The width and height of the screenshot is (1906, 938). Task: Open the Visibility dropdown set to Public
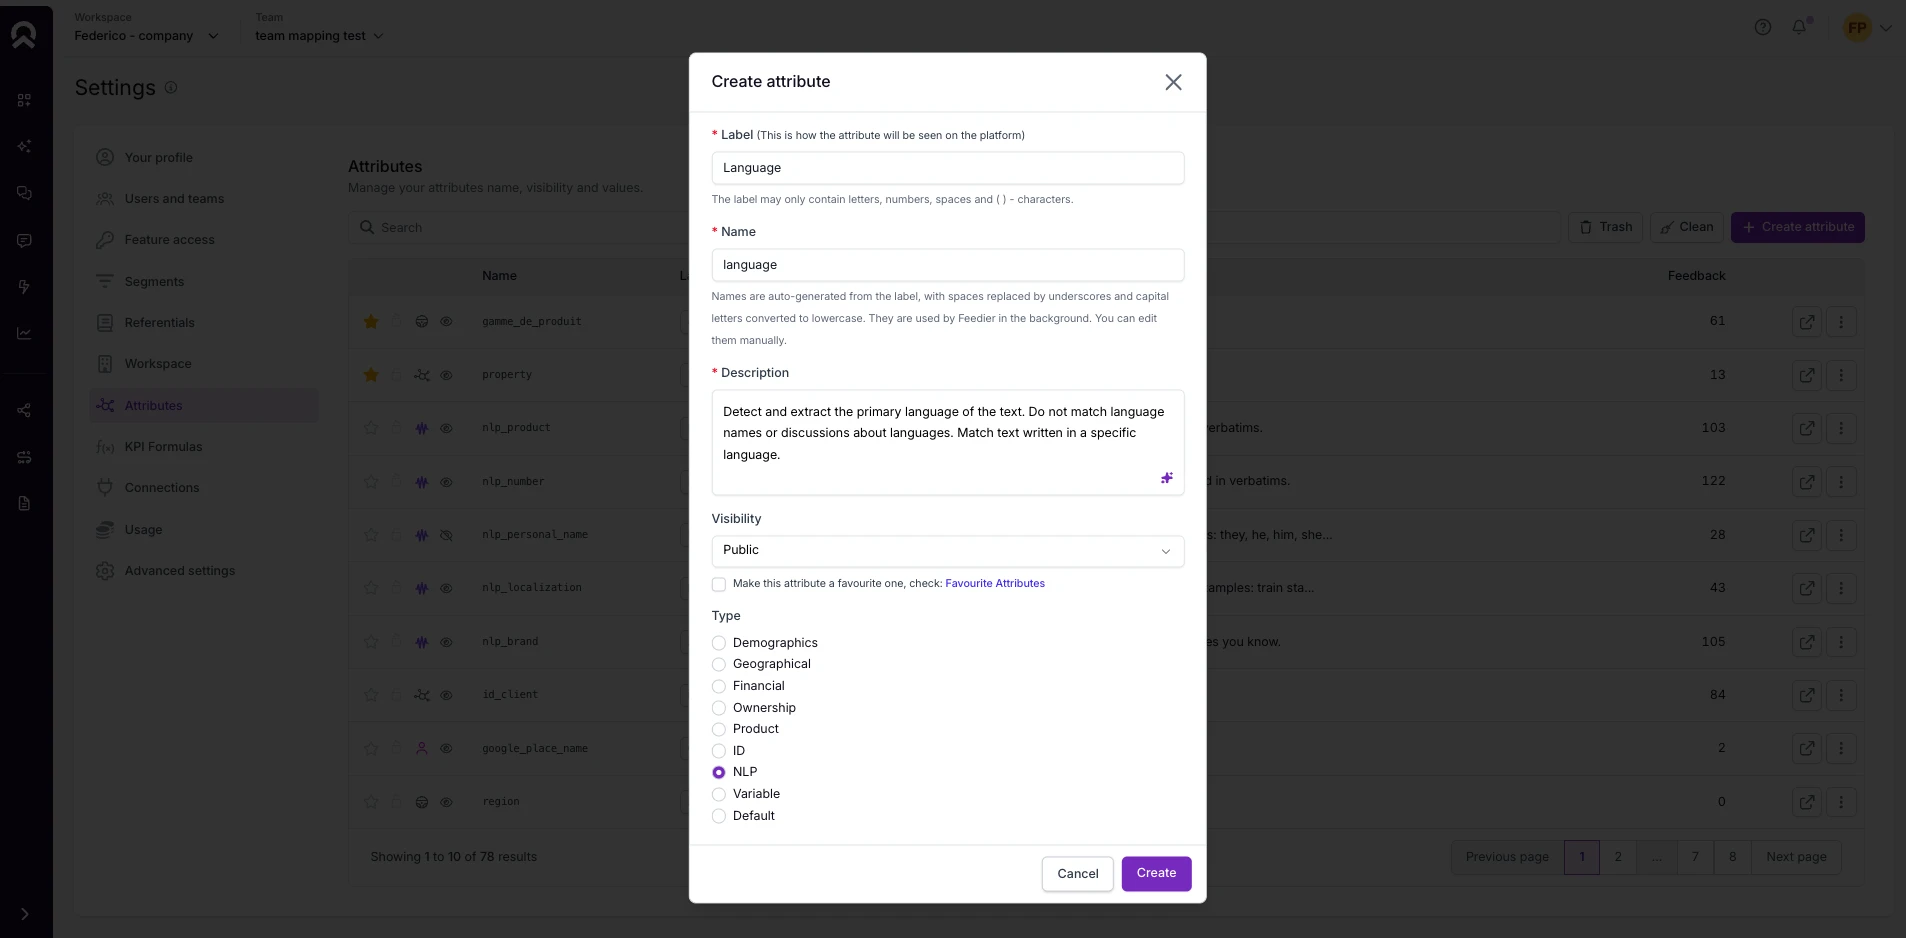[948, 551]
